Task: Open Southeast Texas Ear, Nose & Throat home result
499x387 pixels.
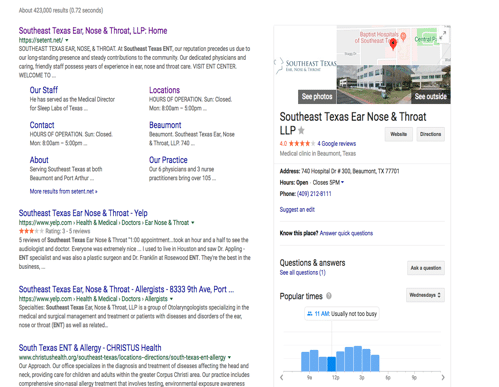Action: point(93,31)
